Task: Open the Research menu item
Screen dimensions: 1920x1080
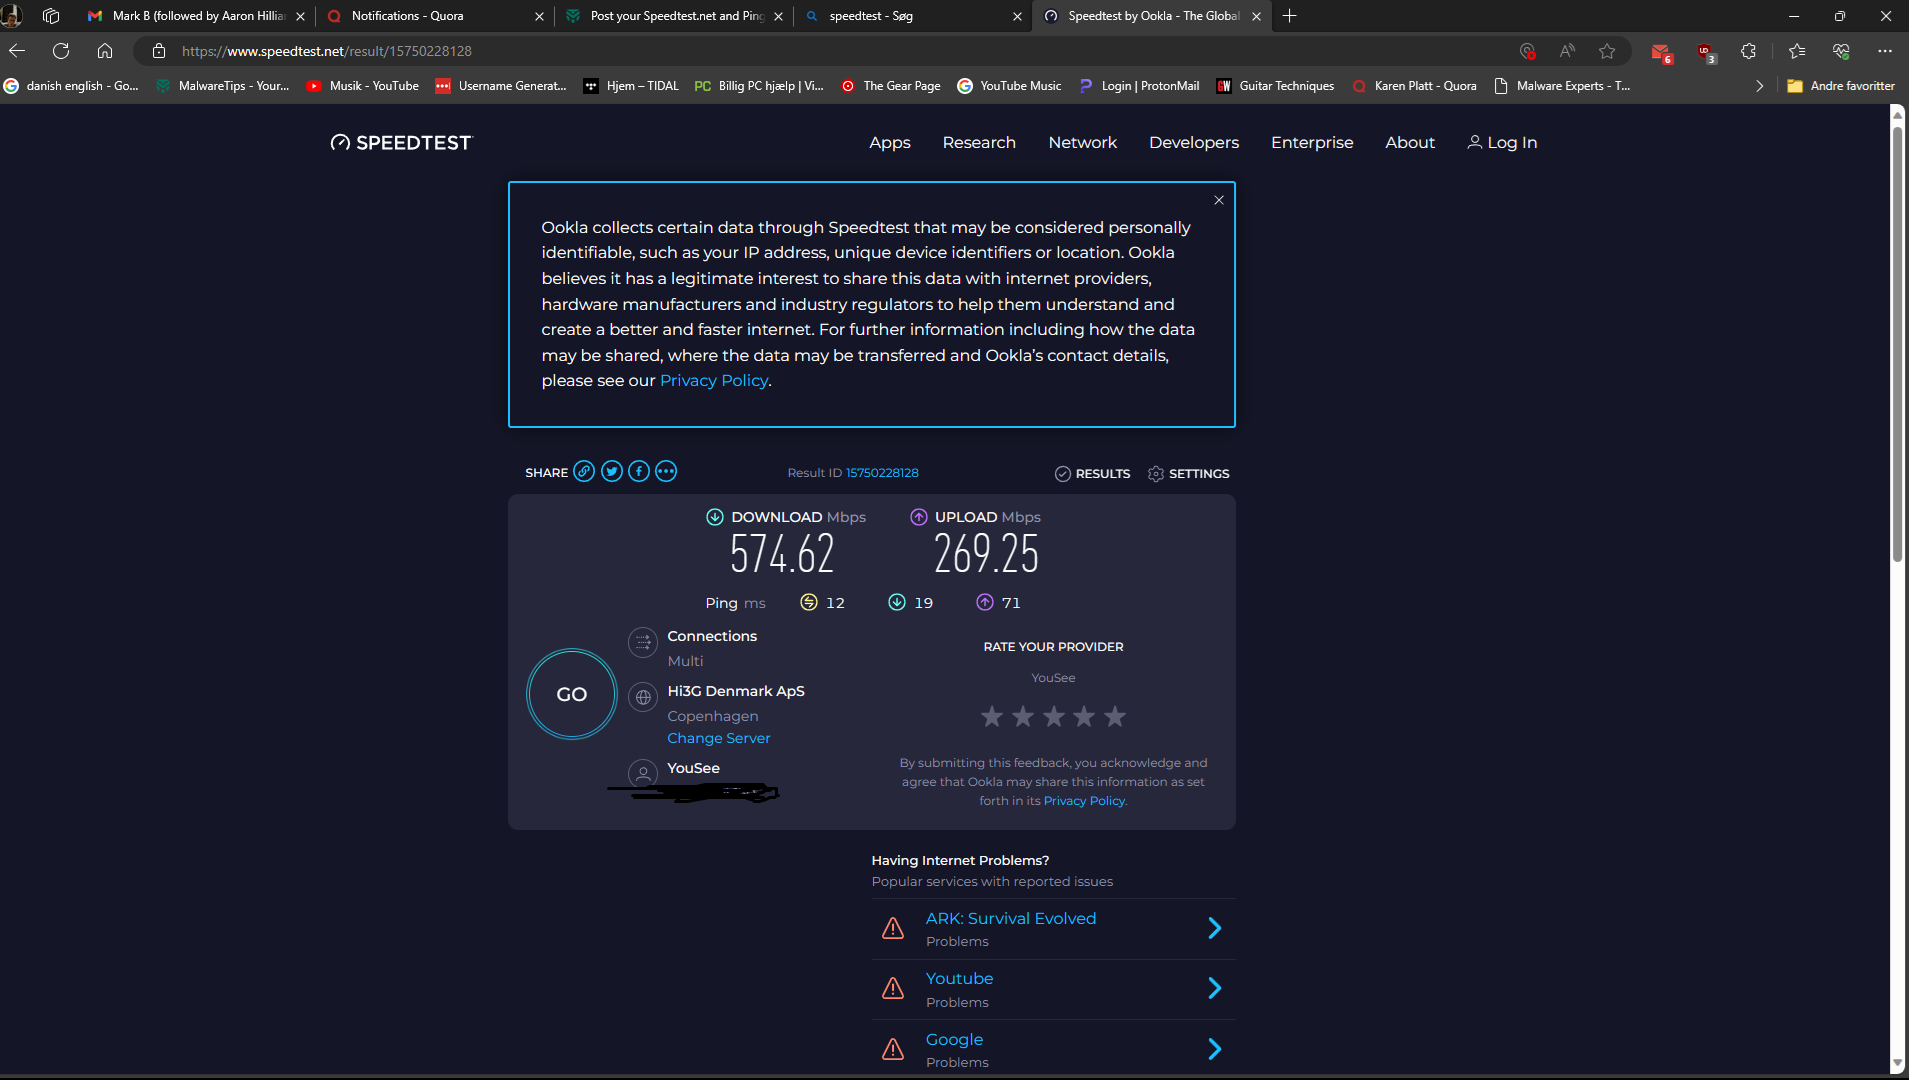Action: (978, 142)
